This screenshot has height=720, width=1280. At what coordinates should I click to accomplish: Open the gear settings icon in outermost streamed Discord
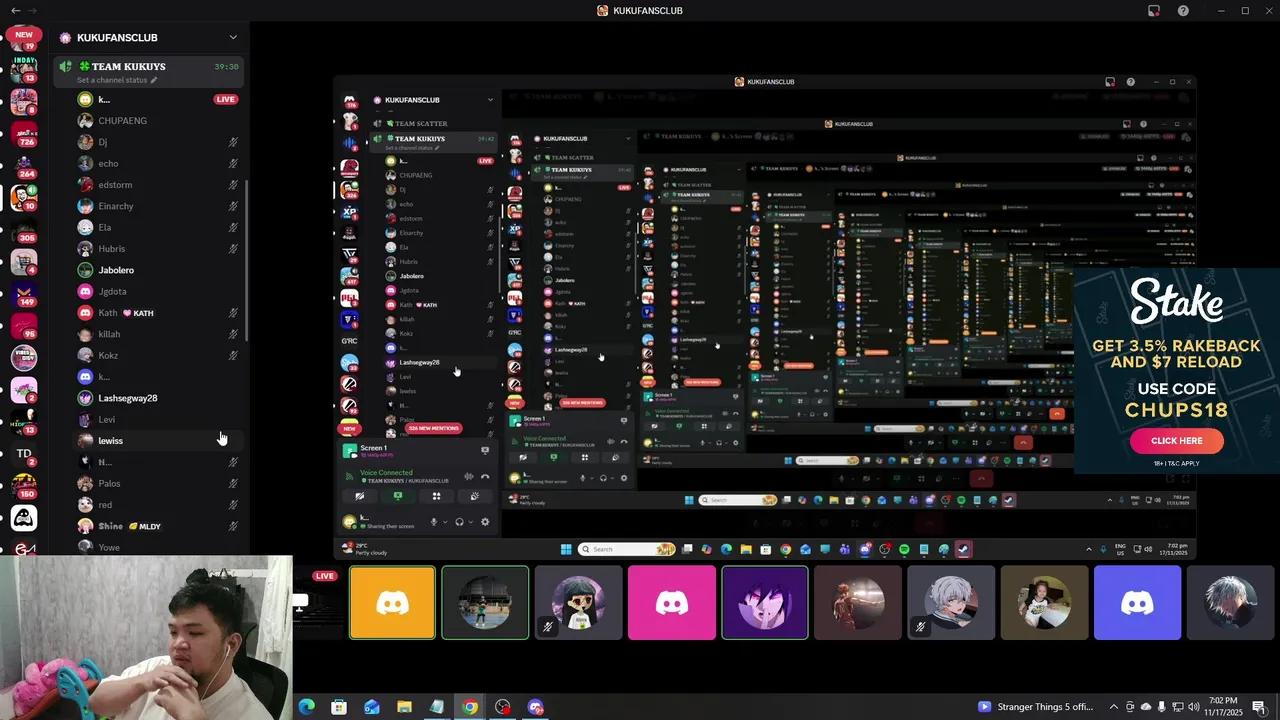(x=485, y=522)
